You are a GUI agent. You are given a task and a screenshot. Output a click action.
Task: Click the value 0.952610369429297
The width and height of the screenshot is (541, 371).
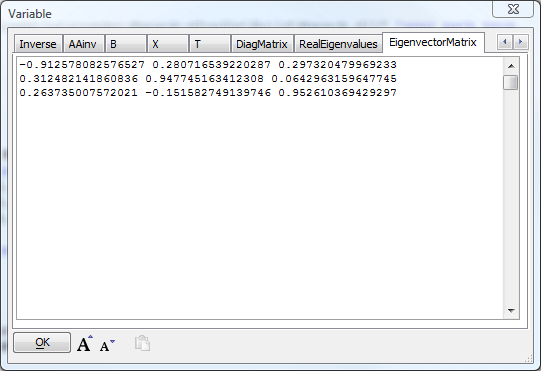click(337, 92)
